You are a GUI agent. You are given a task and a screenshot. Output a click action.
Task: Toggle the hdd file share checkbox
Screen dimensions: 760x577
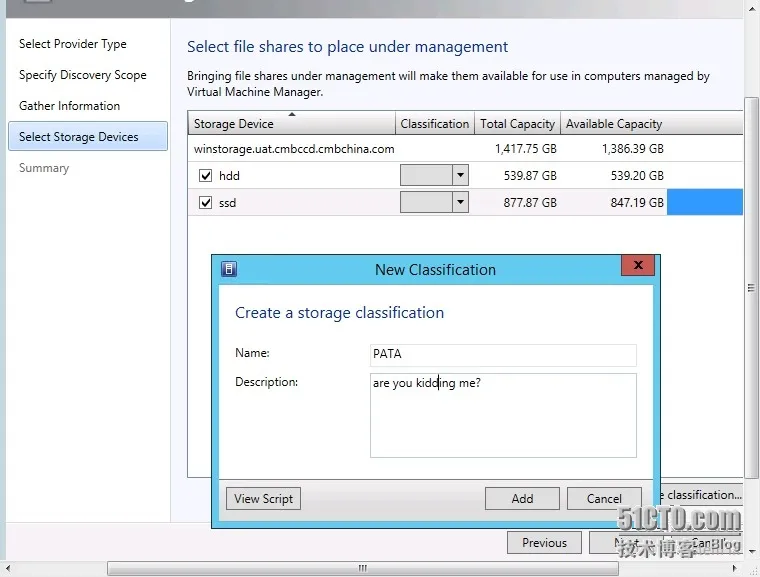tap(206, 176)
